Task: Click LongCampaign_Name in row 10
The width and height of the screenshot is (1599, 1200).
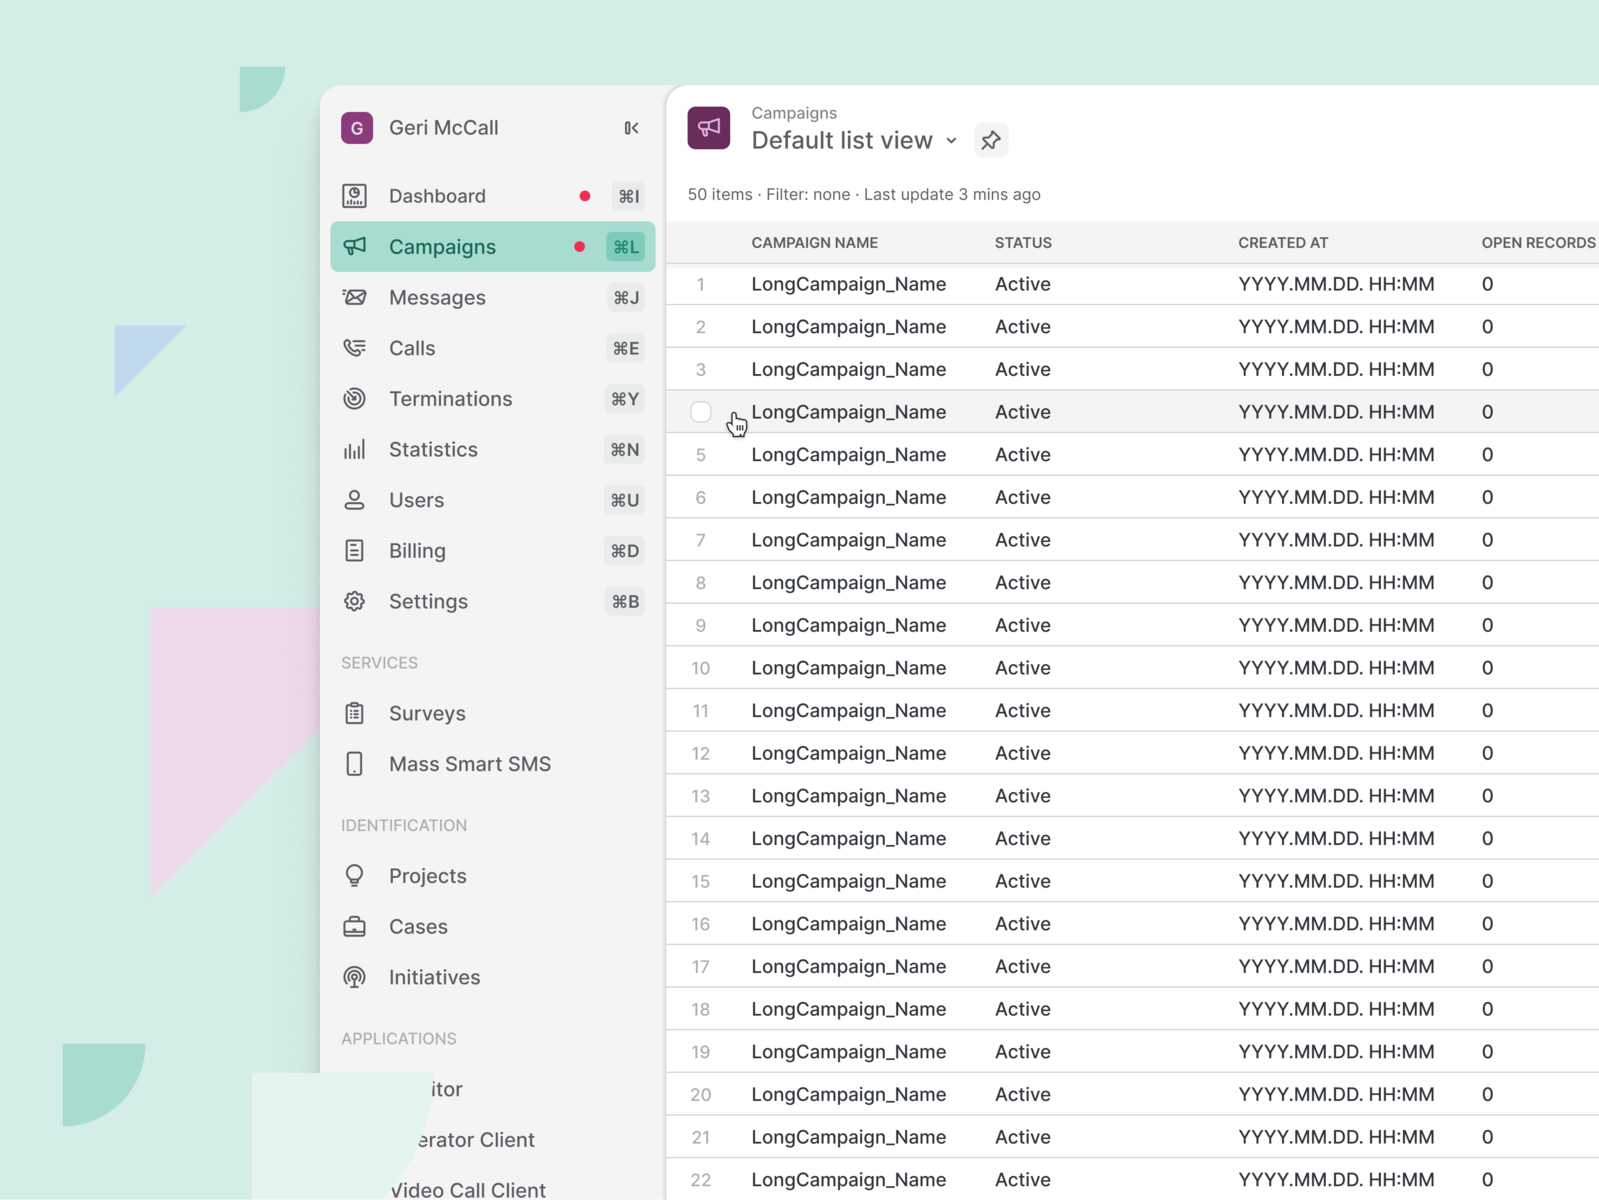Action: tap(849, 668)
